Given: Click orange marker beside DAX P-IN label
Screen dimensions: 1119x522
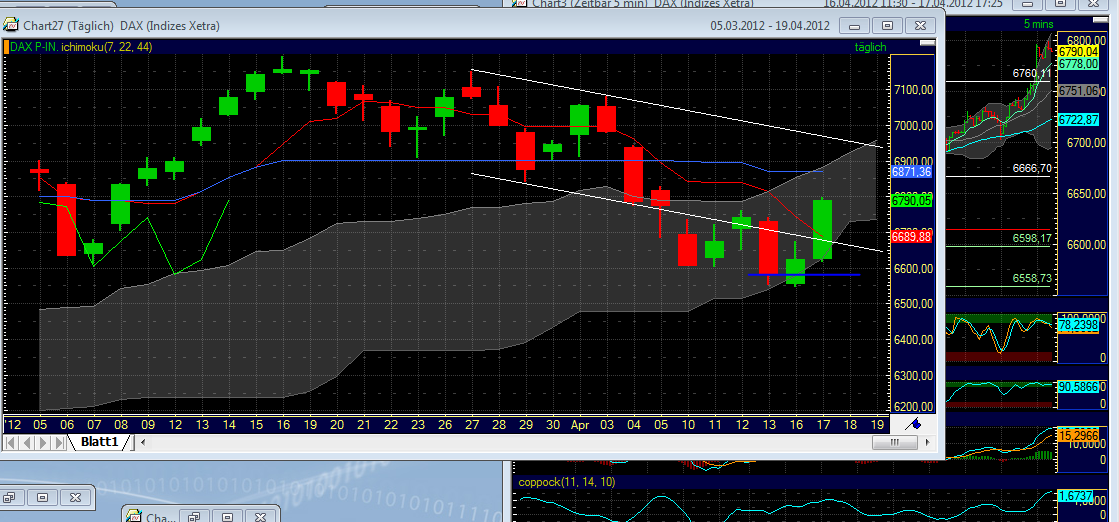Looking at the screenshot, I should click(7, 47).
